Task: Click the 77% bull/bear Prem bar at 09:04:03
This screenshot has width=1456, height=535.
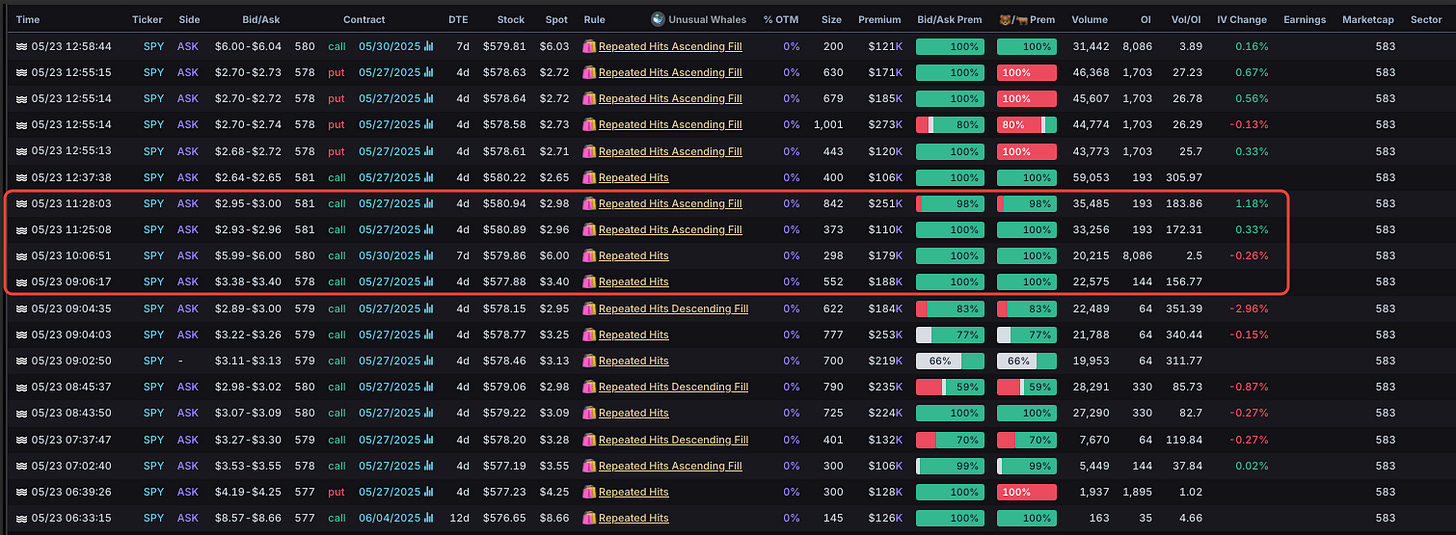Action: (1027, 335)
